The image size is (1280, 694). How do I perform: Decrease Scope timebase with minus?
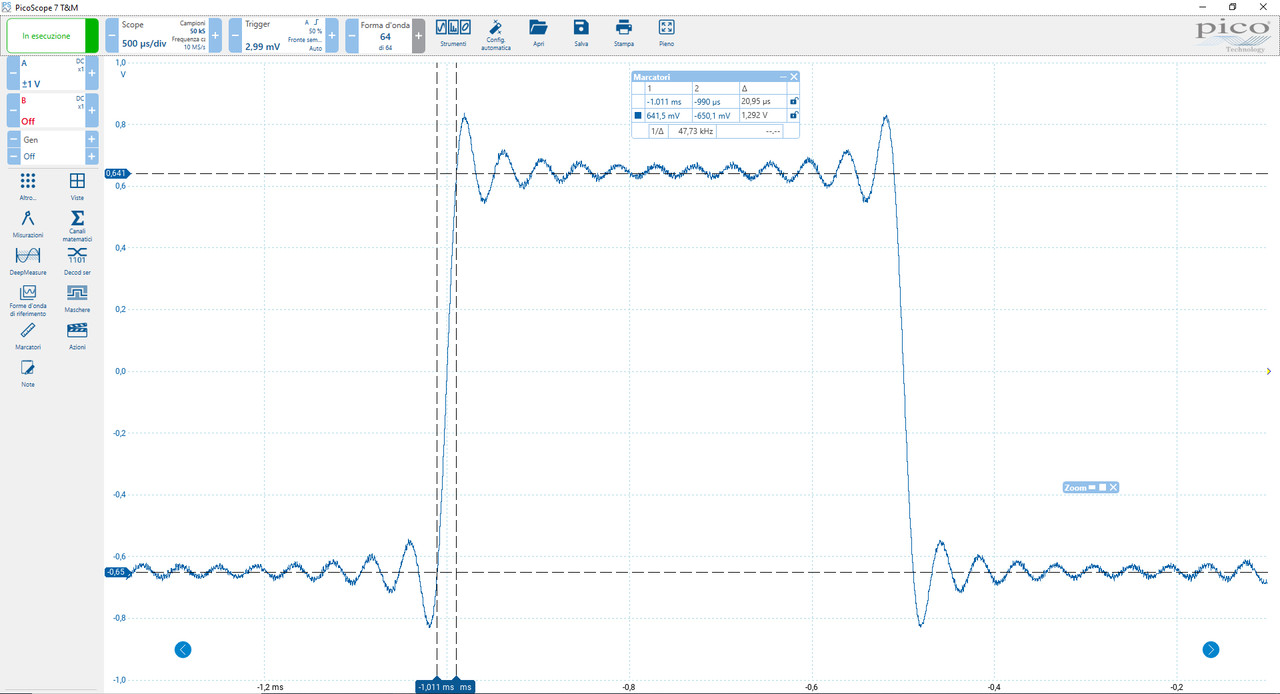coord(111,35)
